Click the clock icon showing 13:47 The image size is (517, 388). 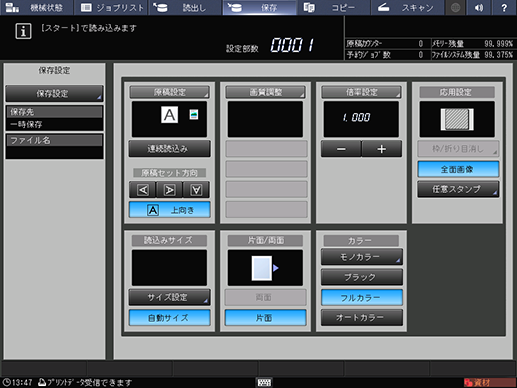(x=6, y=382)
